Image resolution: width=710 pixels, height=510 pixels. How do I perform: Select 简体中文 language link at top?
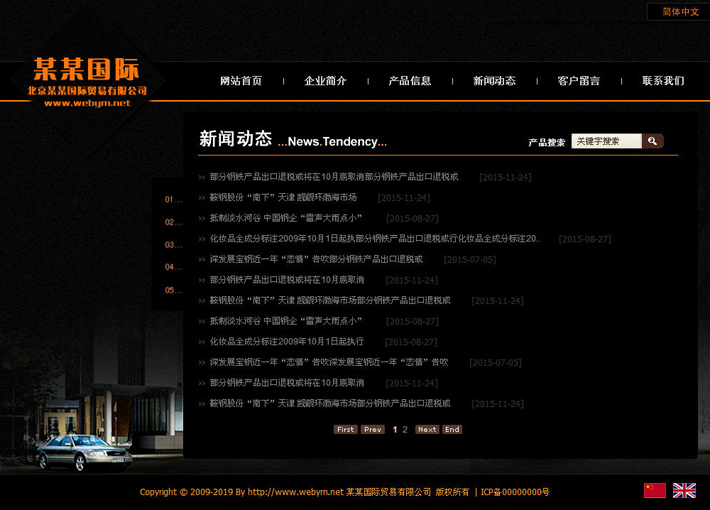pyautogui.click(x=681, y=12)
